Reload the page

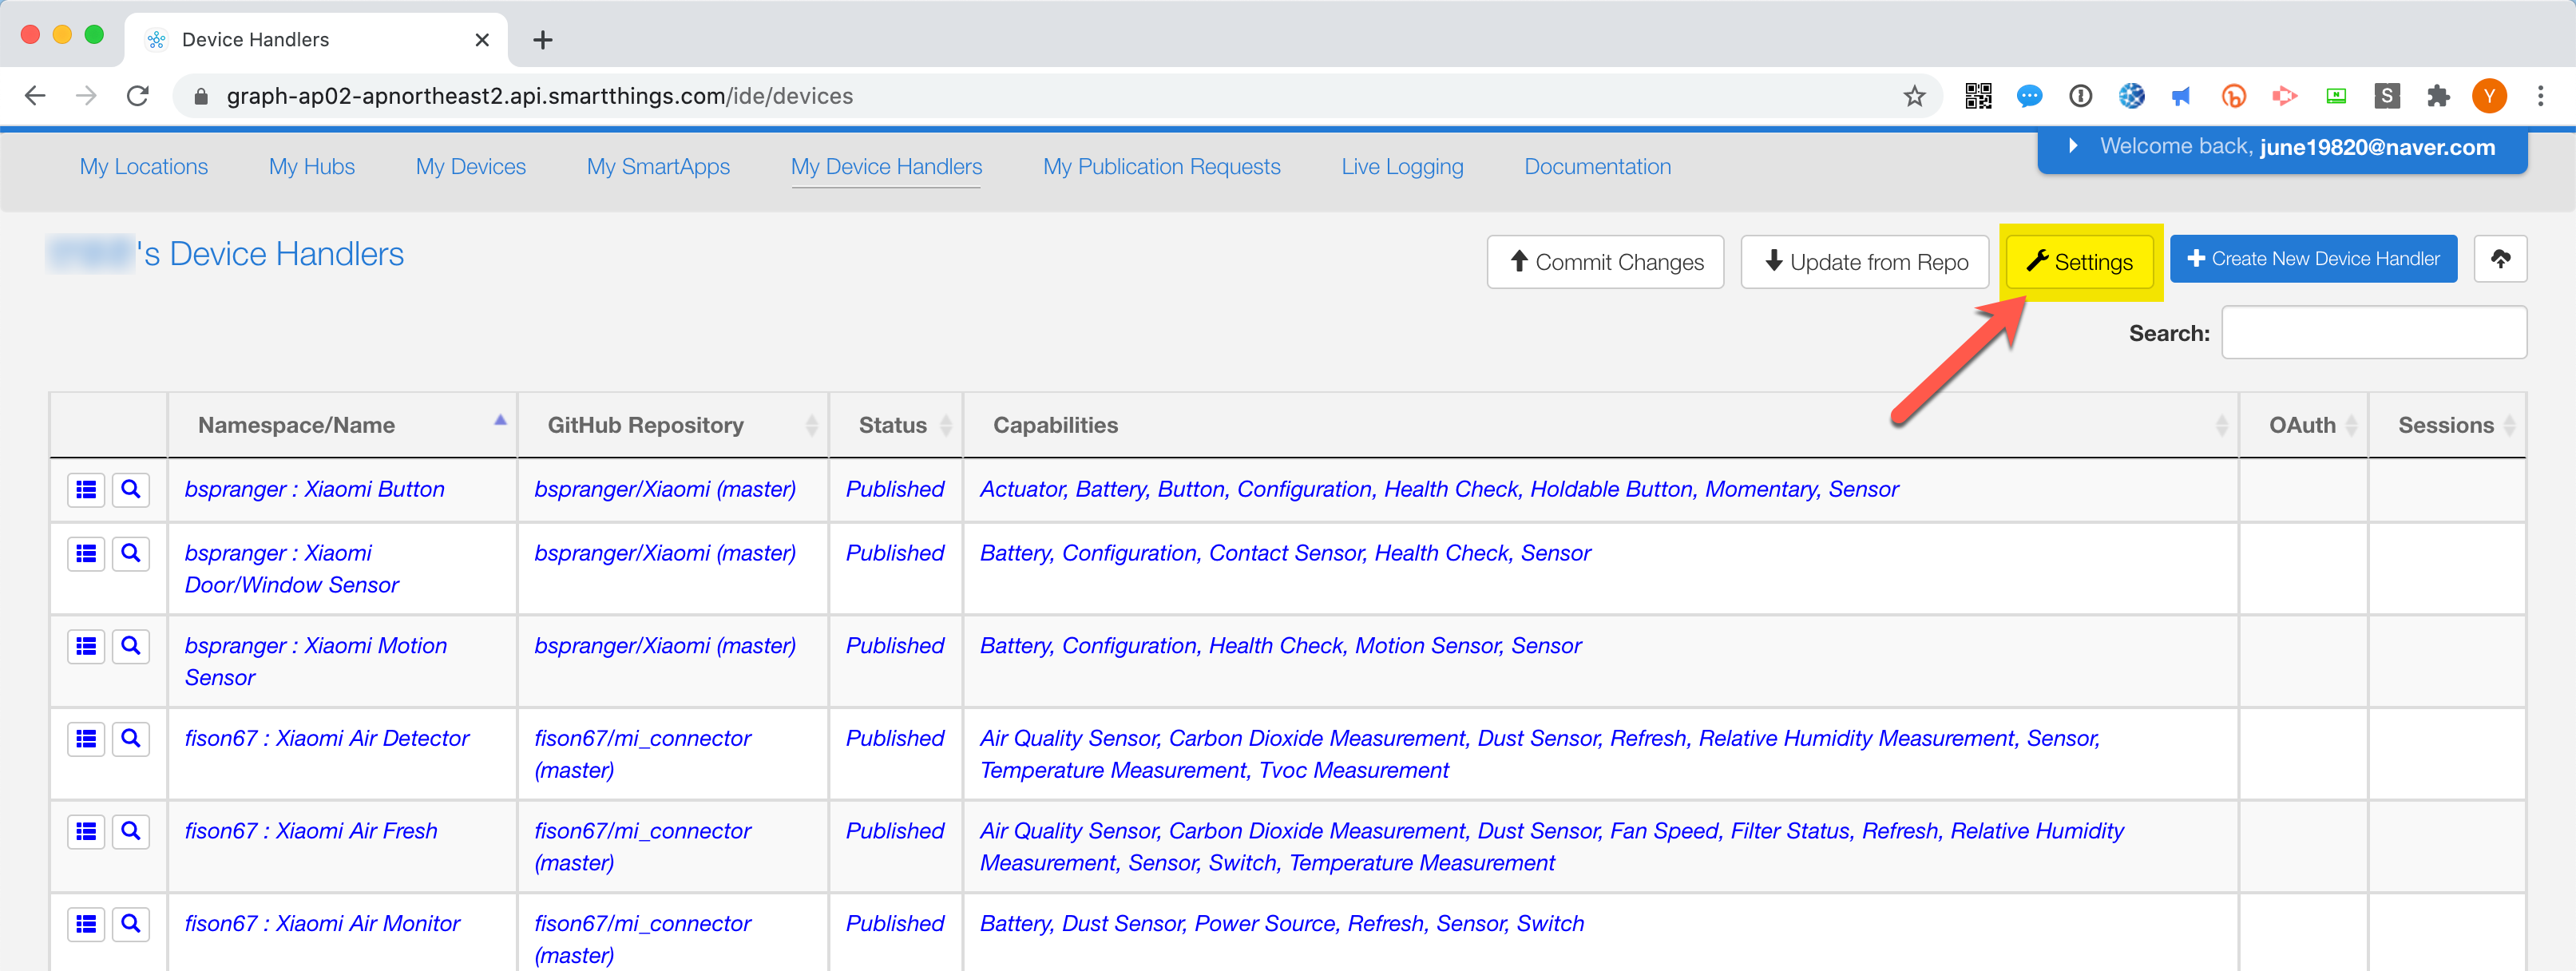pos(138,96)
